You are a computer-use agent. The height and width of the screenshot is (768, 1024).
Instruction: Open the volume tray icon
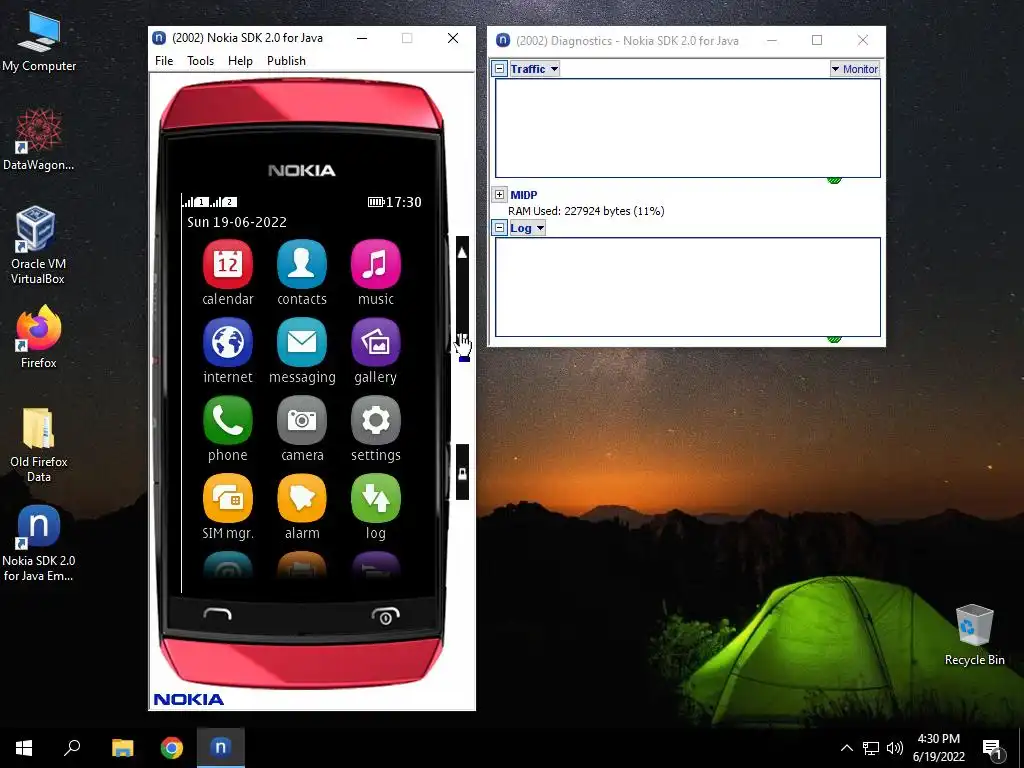(895, 748)
